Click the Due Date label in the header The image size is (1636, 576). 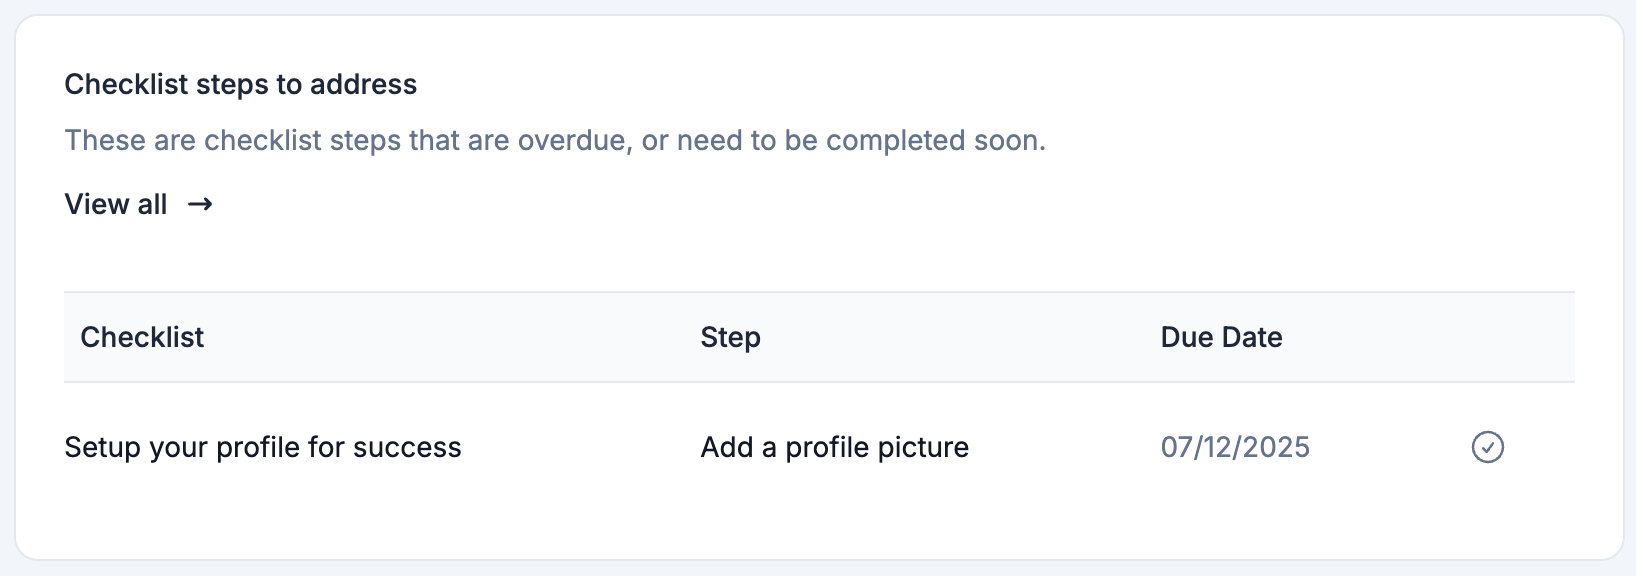coord(1221,337)
